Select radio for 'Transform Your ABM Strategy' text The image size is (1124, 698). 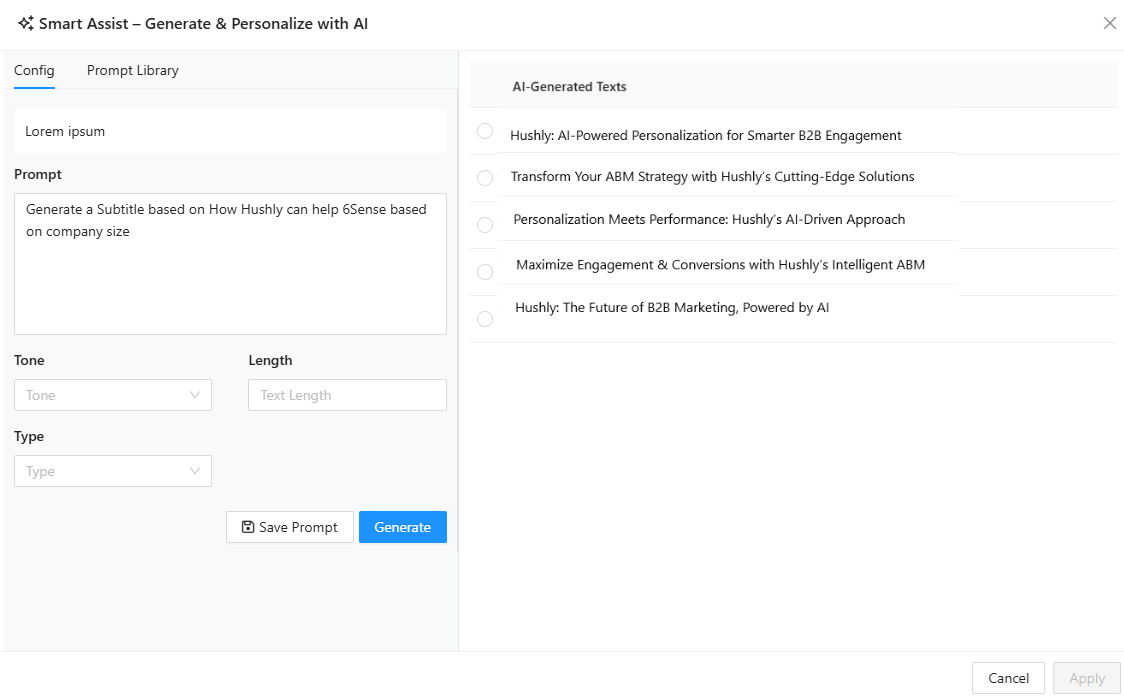[x=485, y=178]
